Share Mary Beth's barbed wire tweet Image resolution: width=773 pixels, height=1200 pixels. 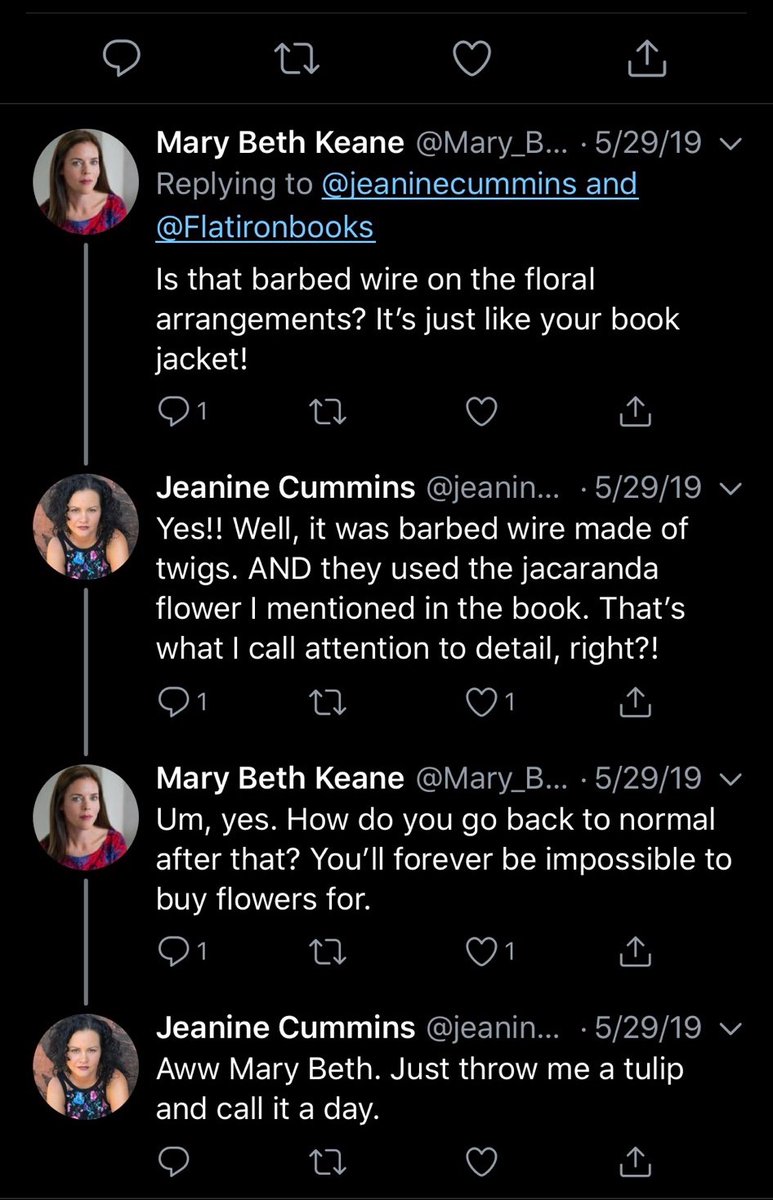pos(636,412)
